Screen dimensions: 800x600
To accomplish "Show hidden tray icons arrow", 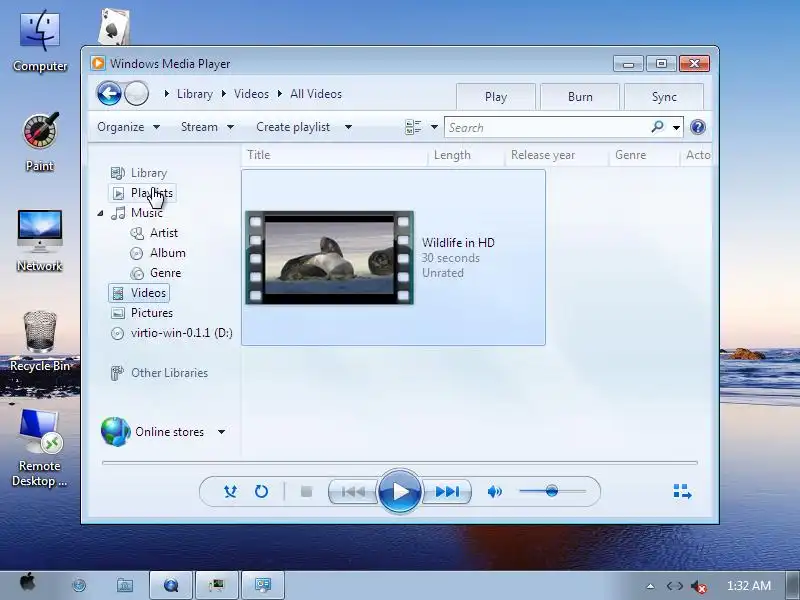I will click(650, 586).
